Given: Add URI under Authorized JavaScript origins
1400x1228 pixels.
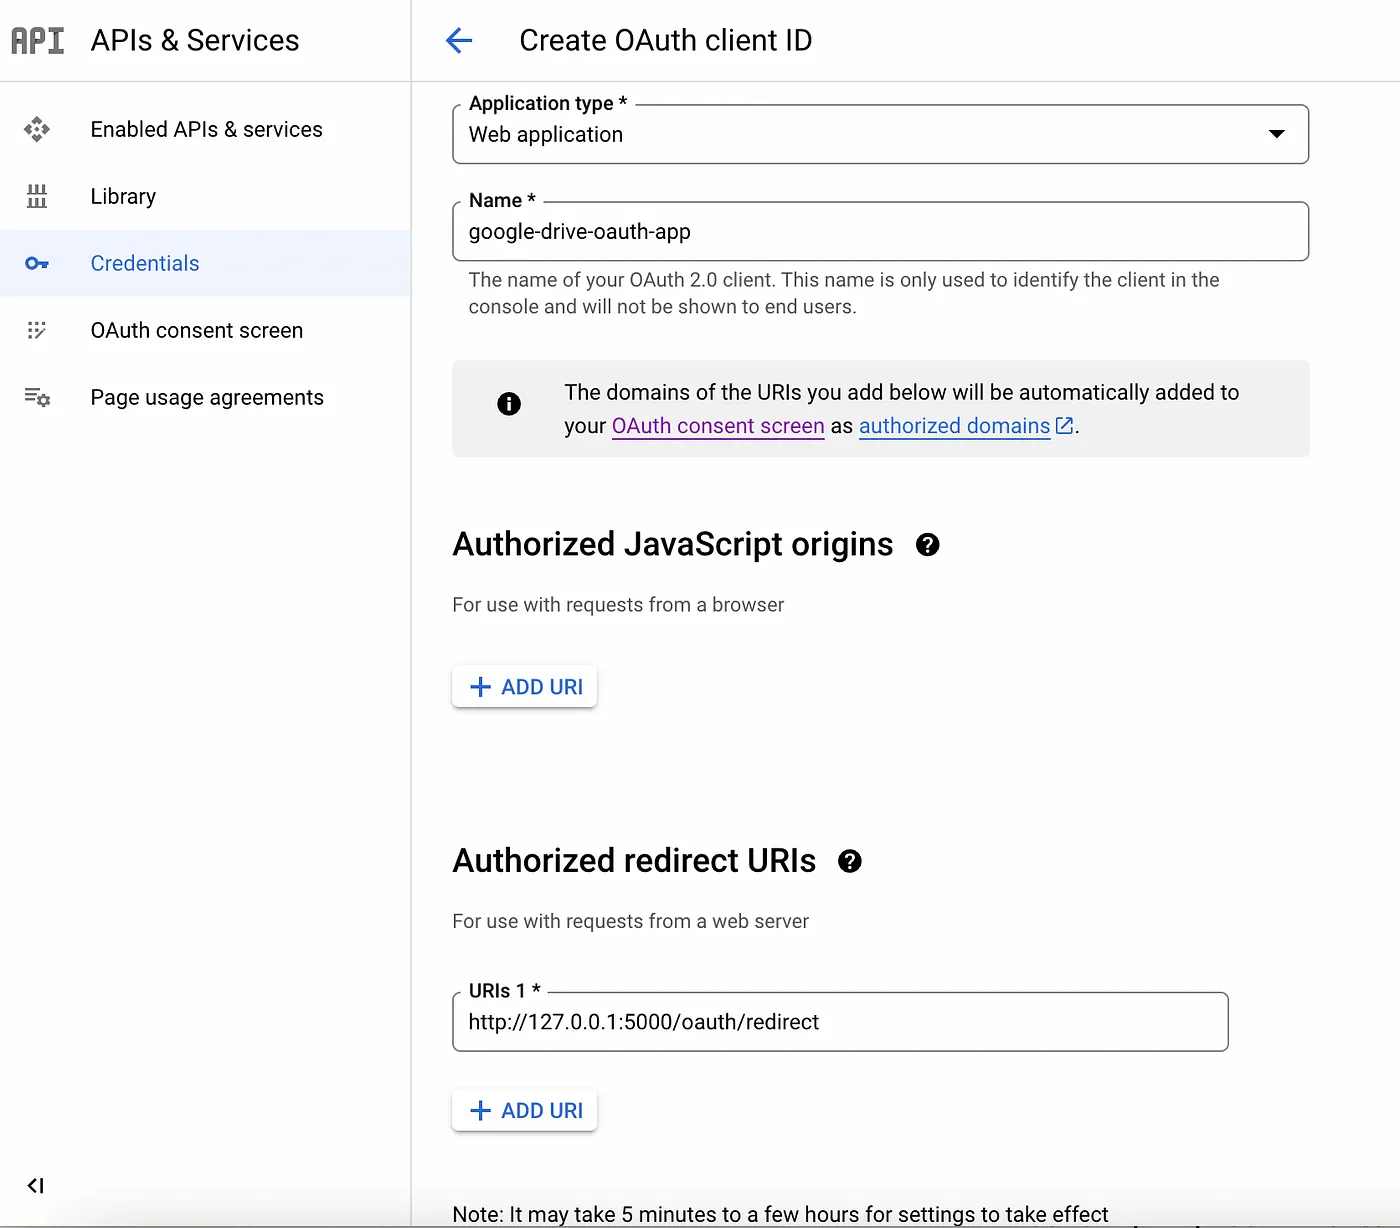Looking at the screenshot, I should coord(524,687).
